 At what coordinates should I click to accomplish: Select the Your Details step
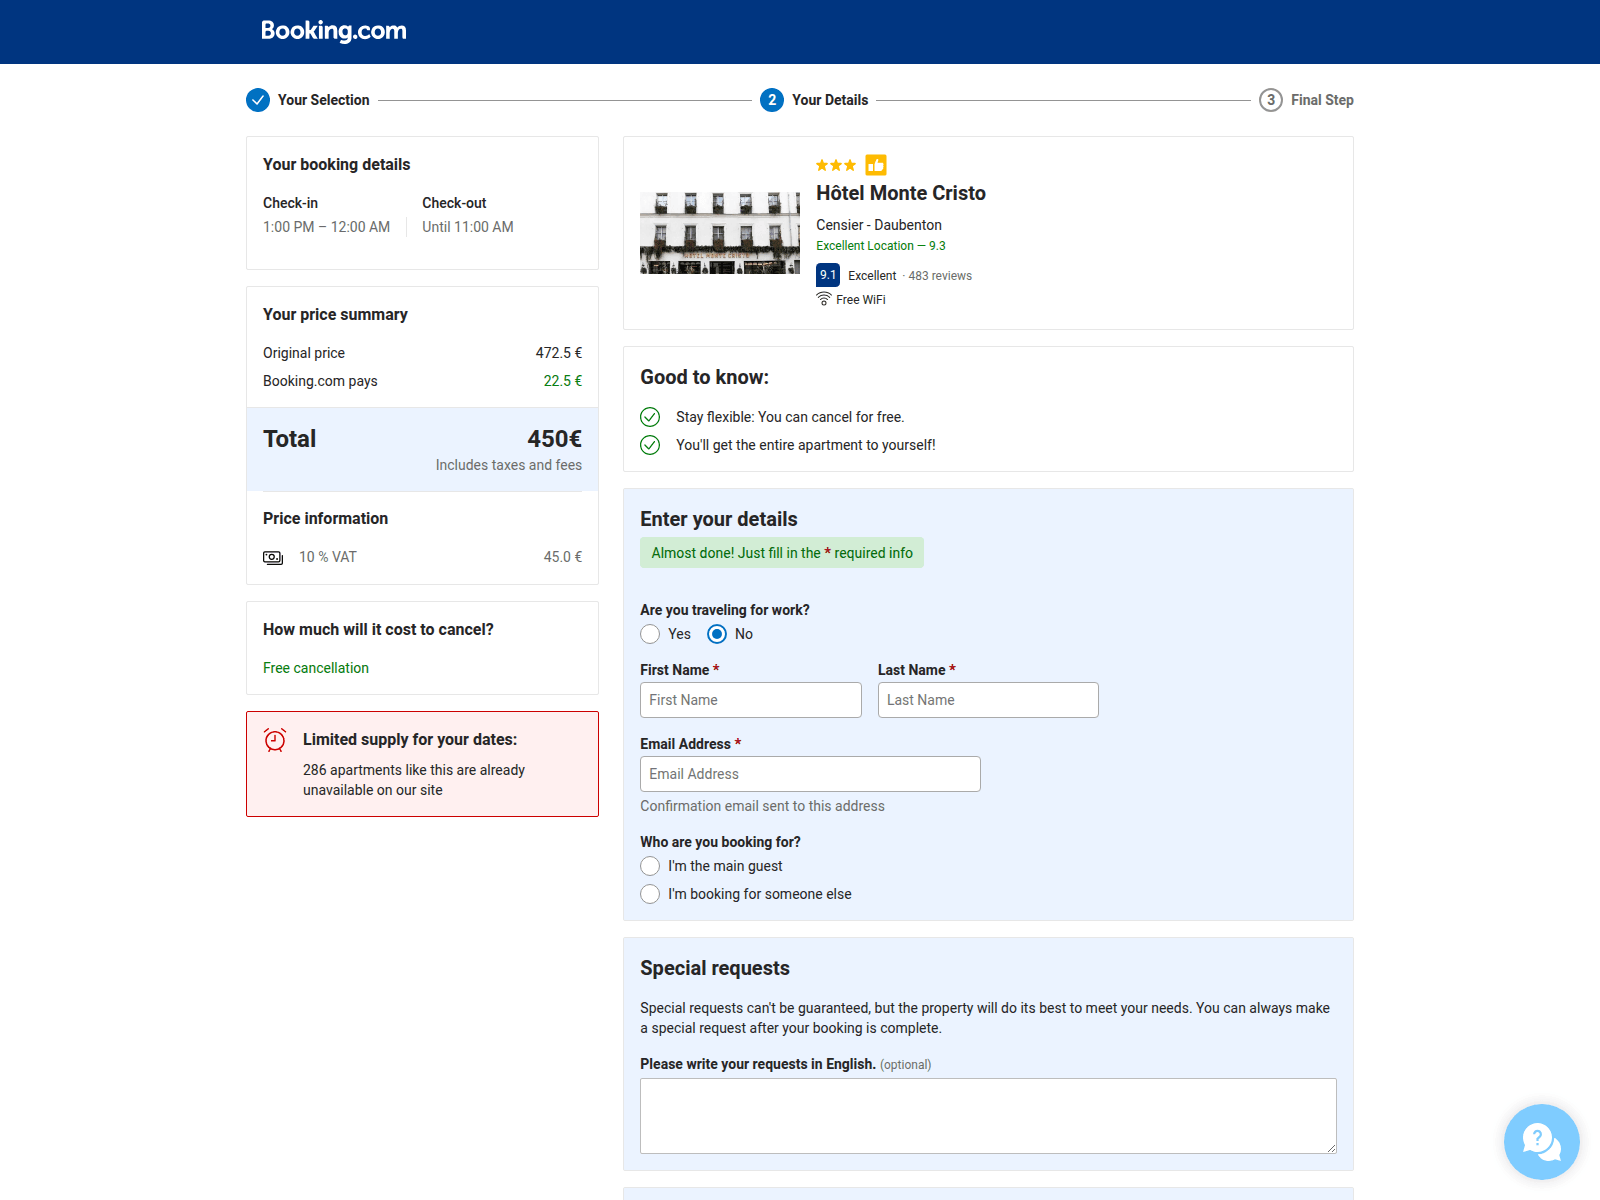coord(830,100)
